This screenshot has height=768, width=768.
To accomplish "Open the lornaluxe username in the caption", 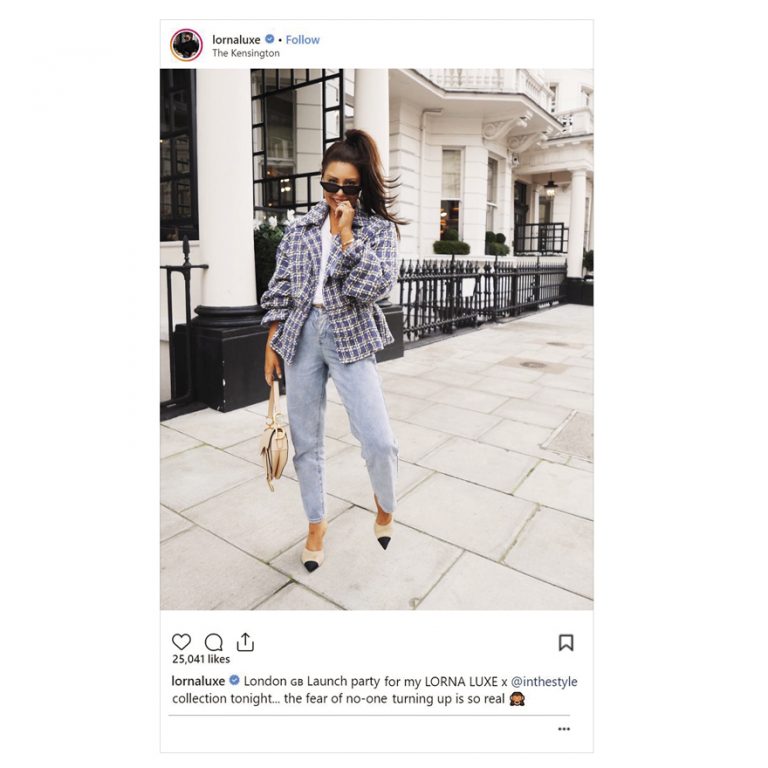I will (x=198, y=681).
